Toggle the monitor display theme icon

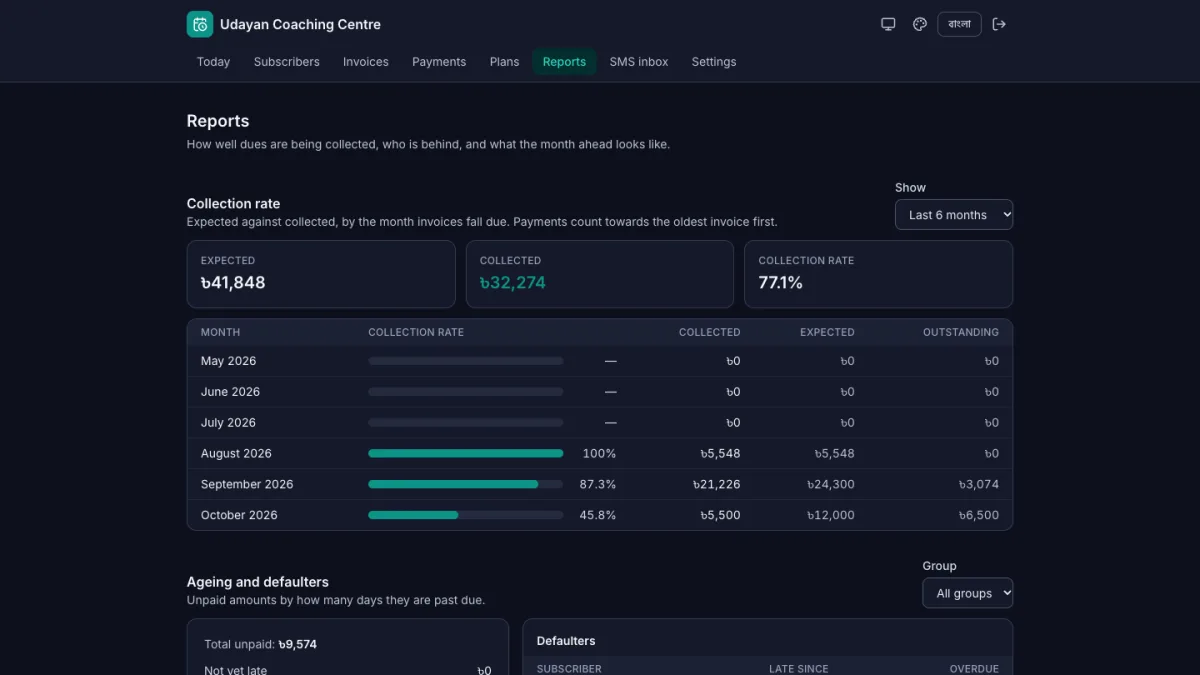pos(888,24)
